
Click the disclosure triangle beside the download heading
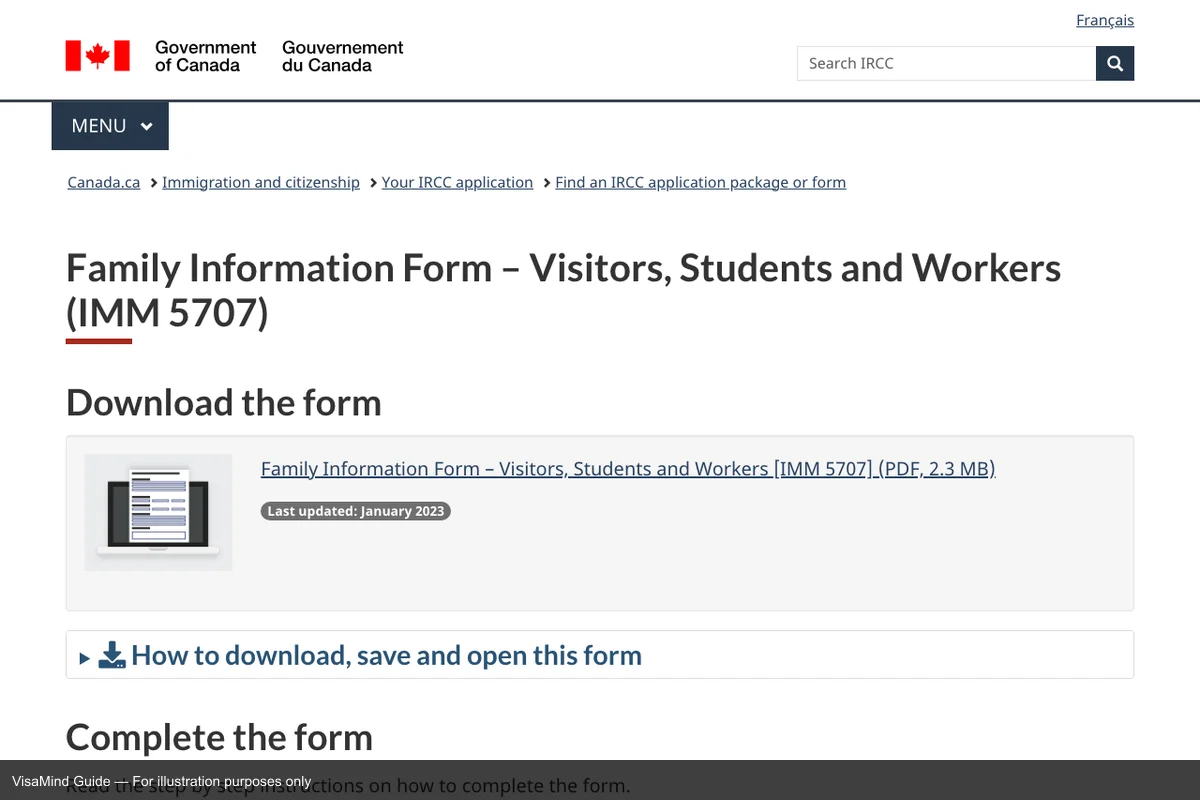coord(84,656)
